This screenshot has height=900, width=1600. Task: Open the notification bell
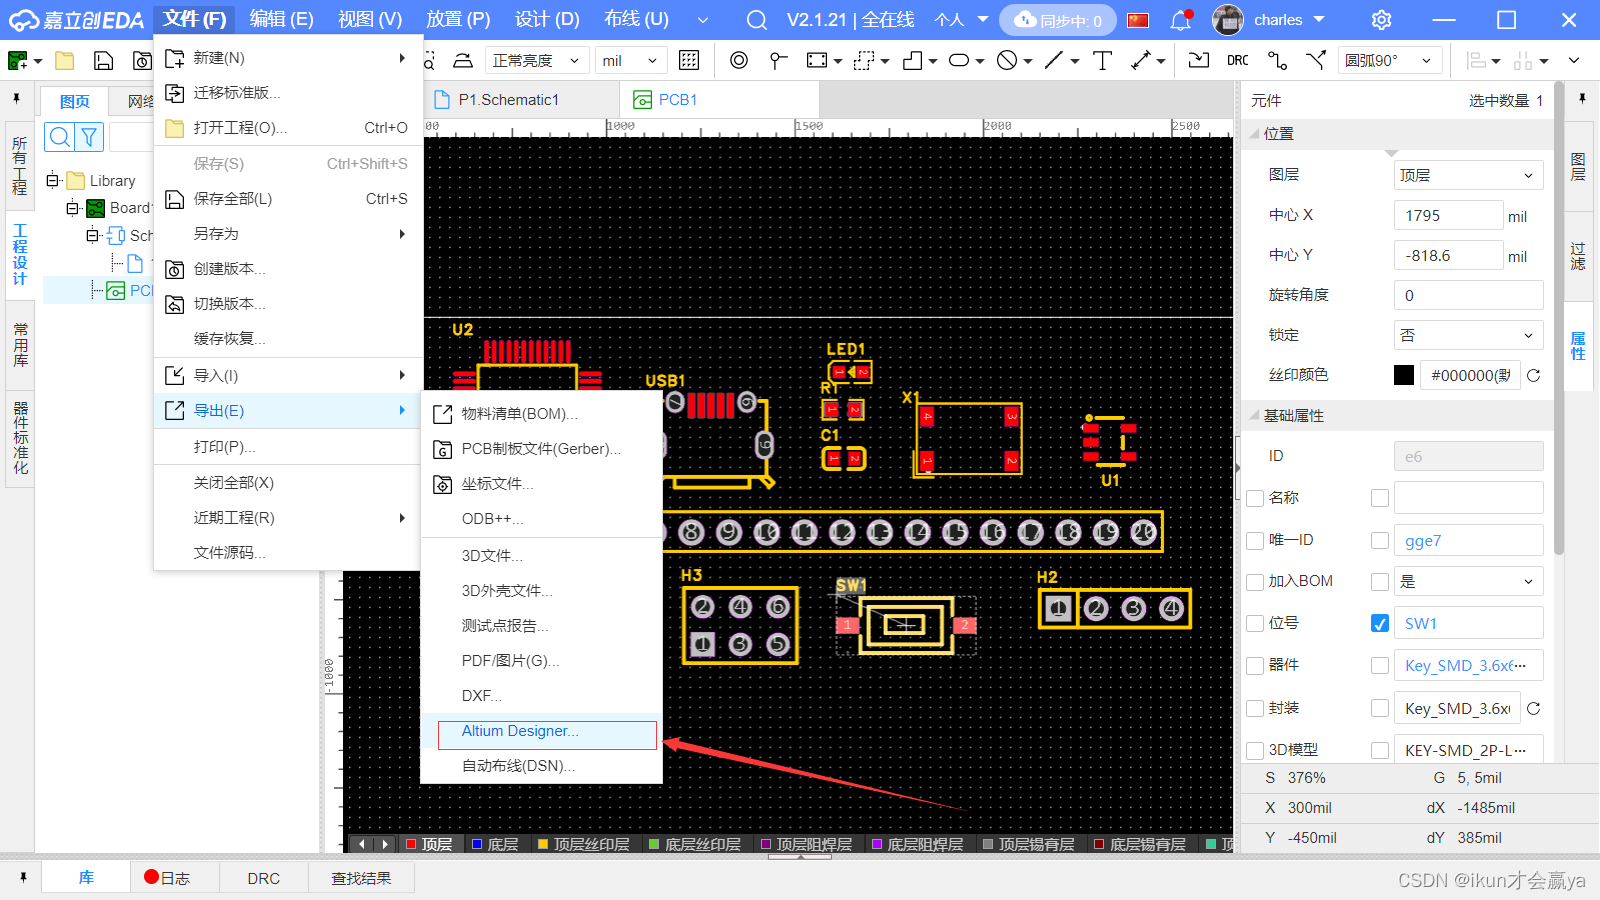[1181, 20]
